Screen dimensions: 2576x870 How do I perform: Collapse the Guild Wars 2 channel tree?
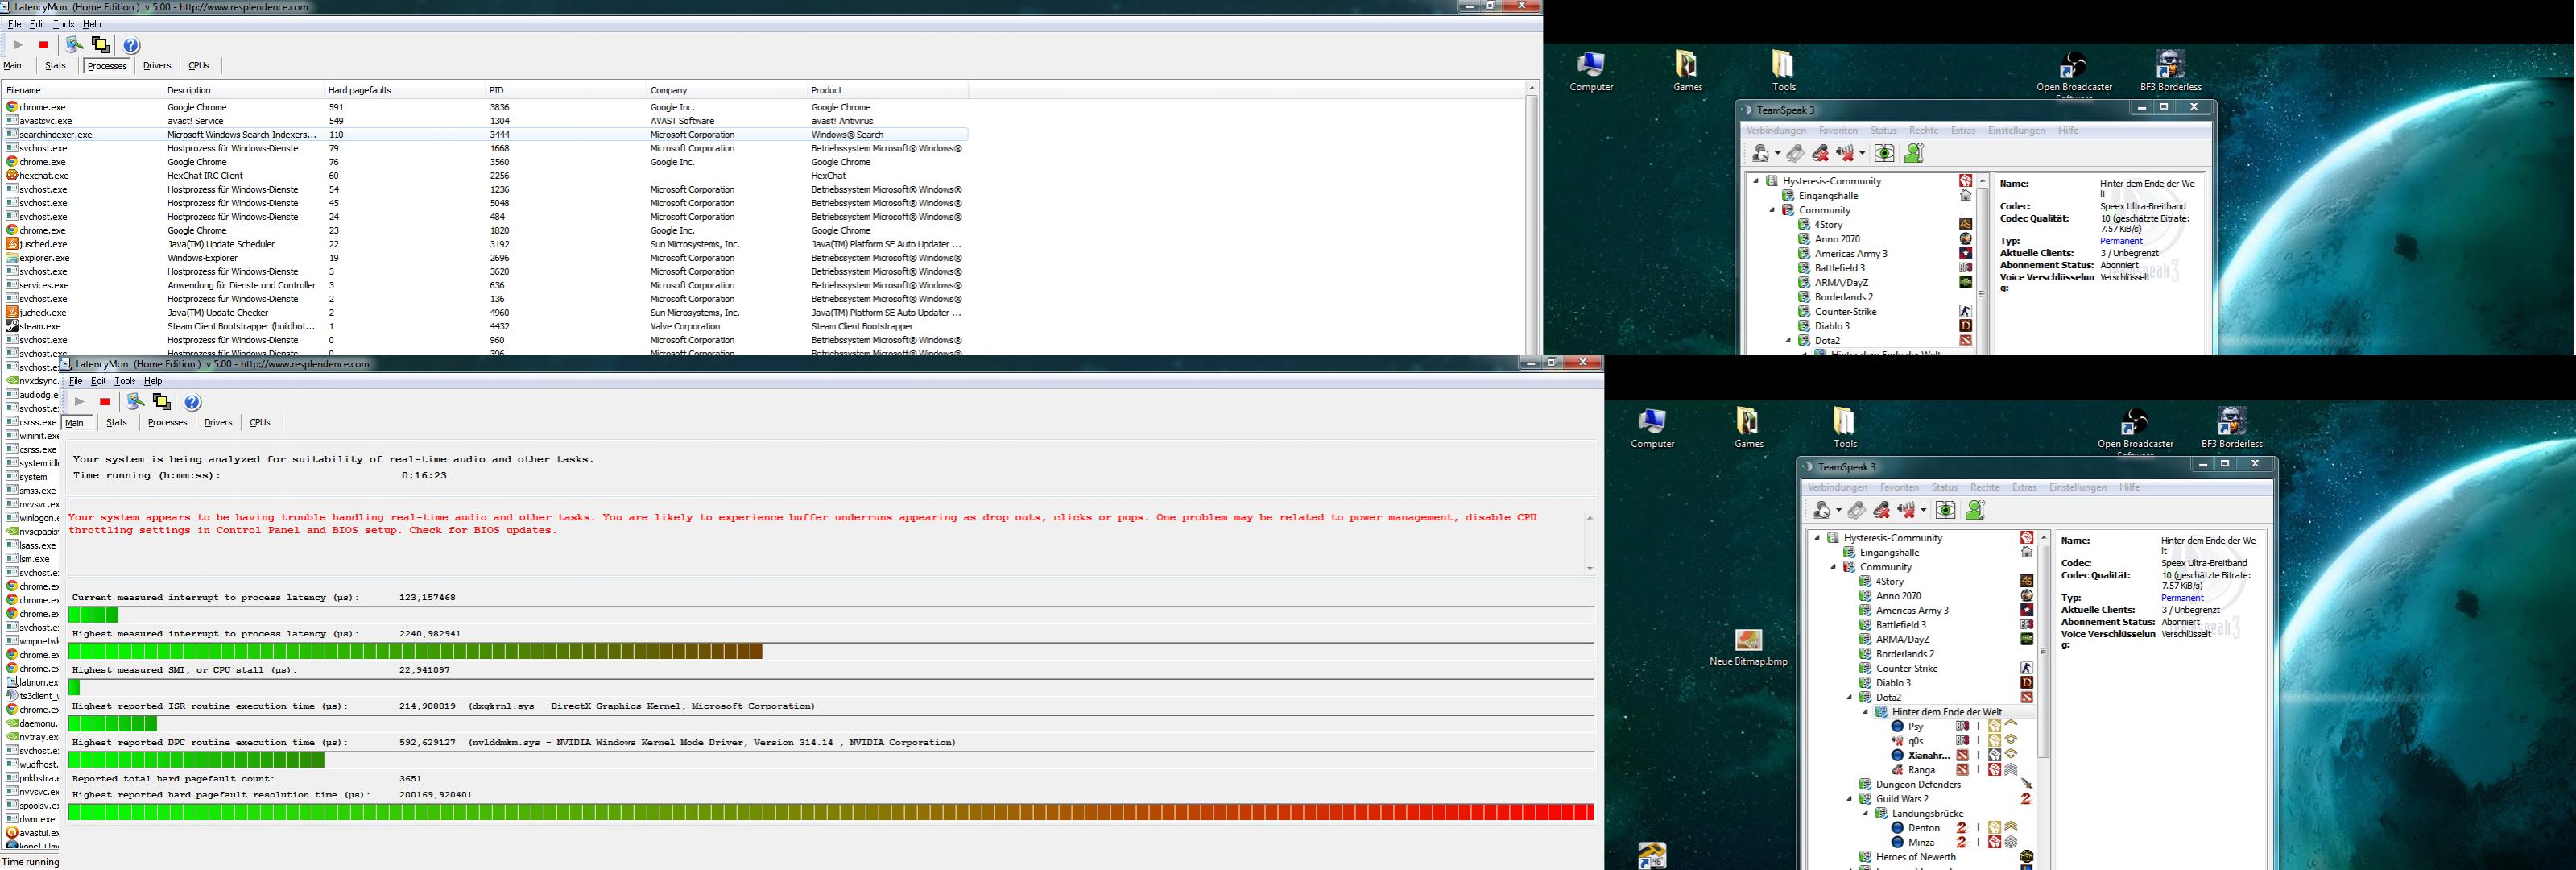[1850, 799]
